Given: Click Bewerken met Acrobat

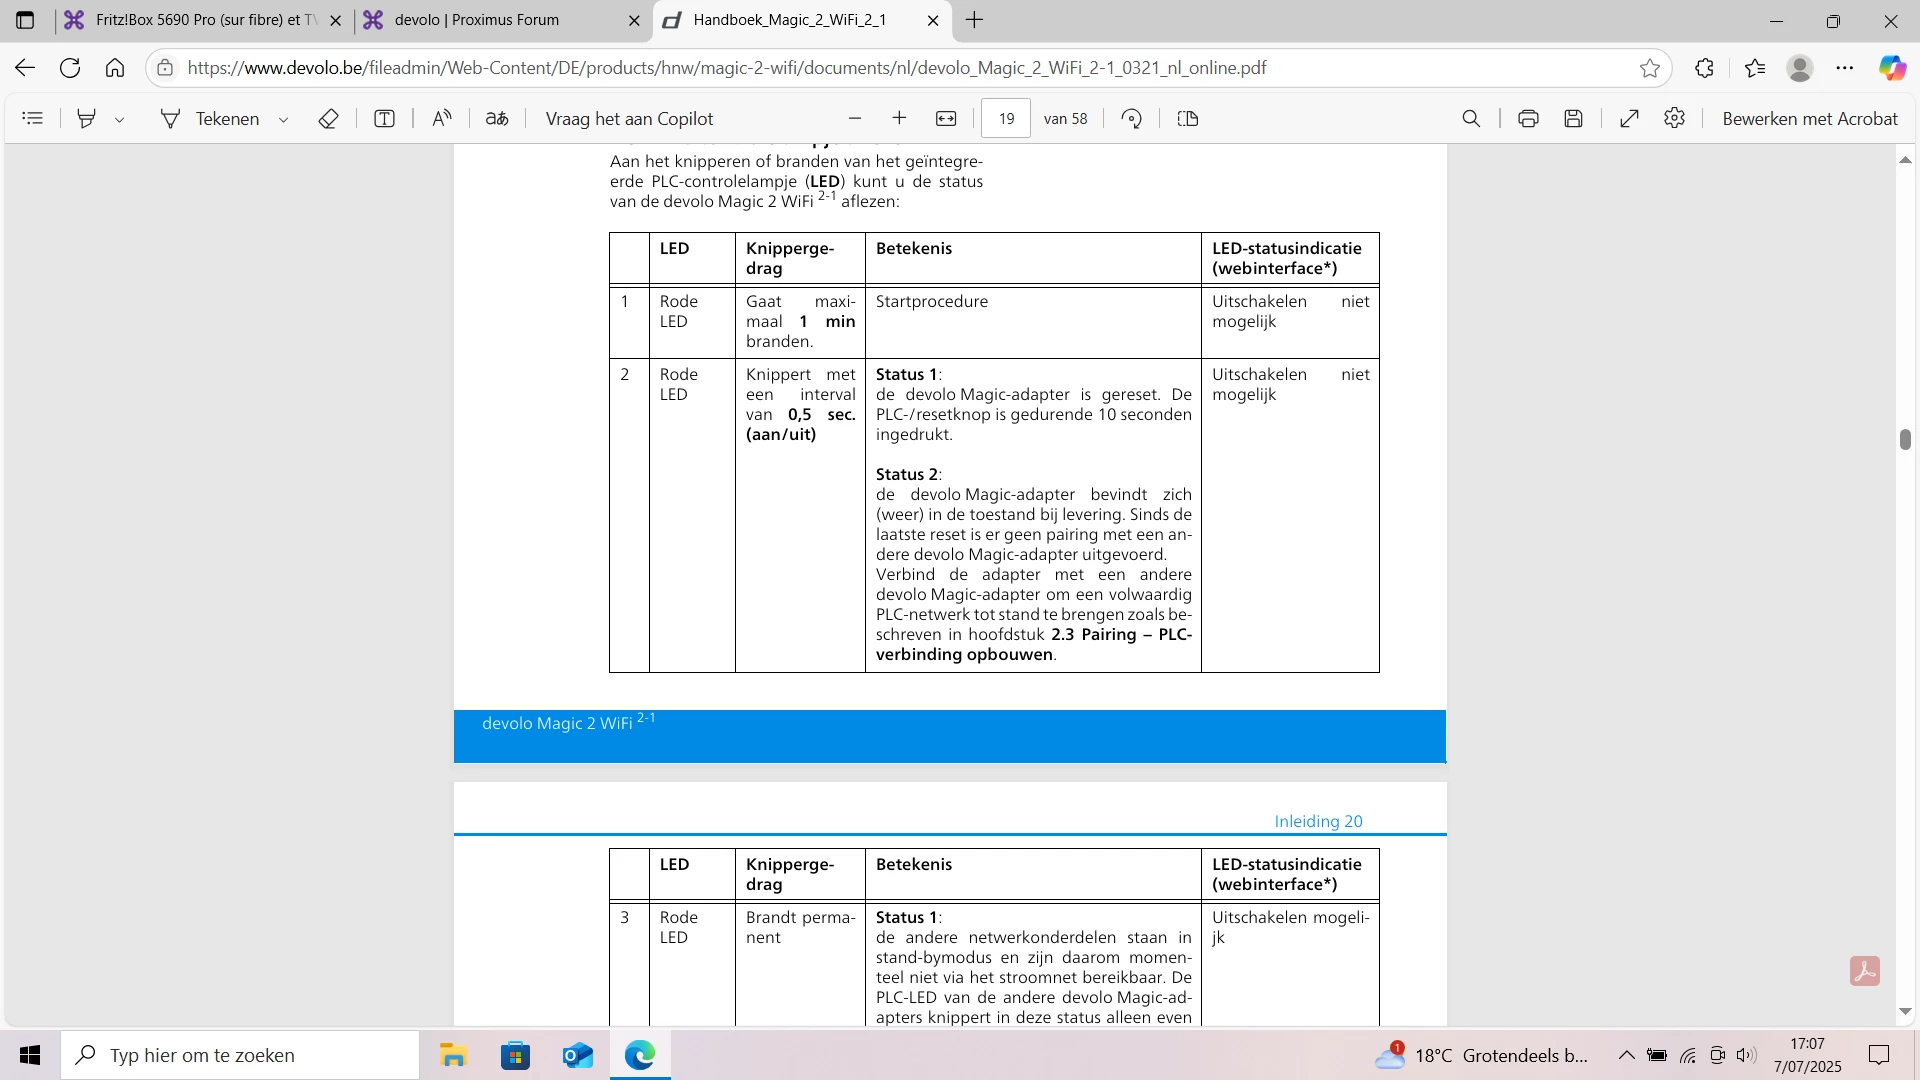Looking at the screenshot, I should pos(1810,118).
